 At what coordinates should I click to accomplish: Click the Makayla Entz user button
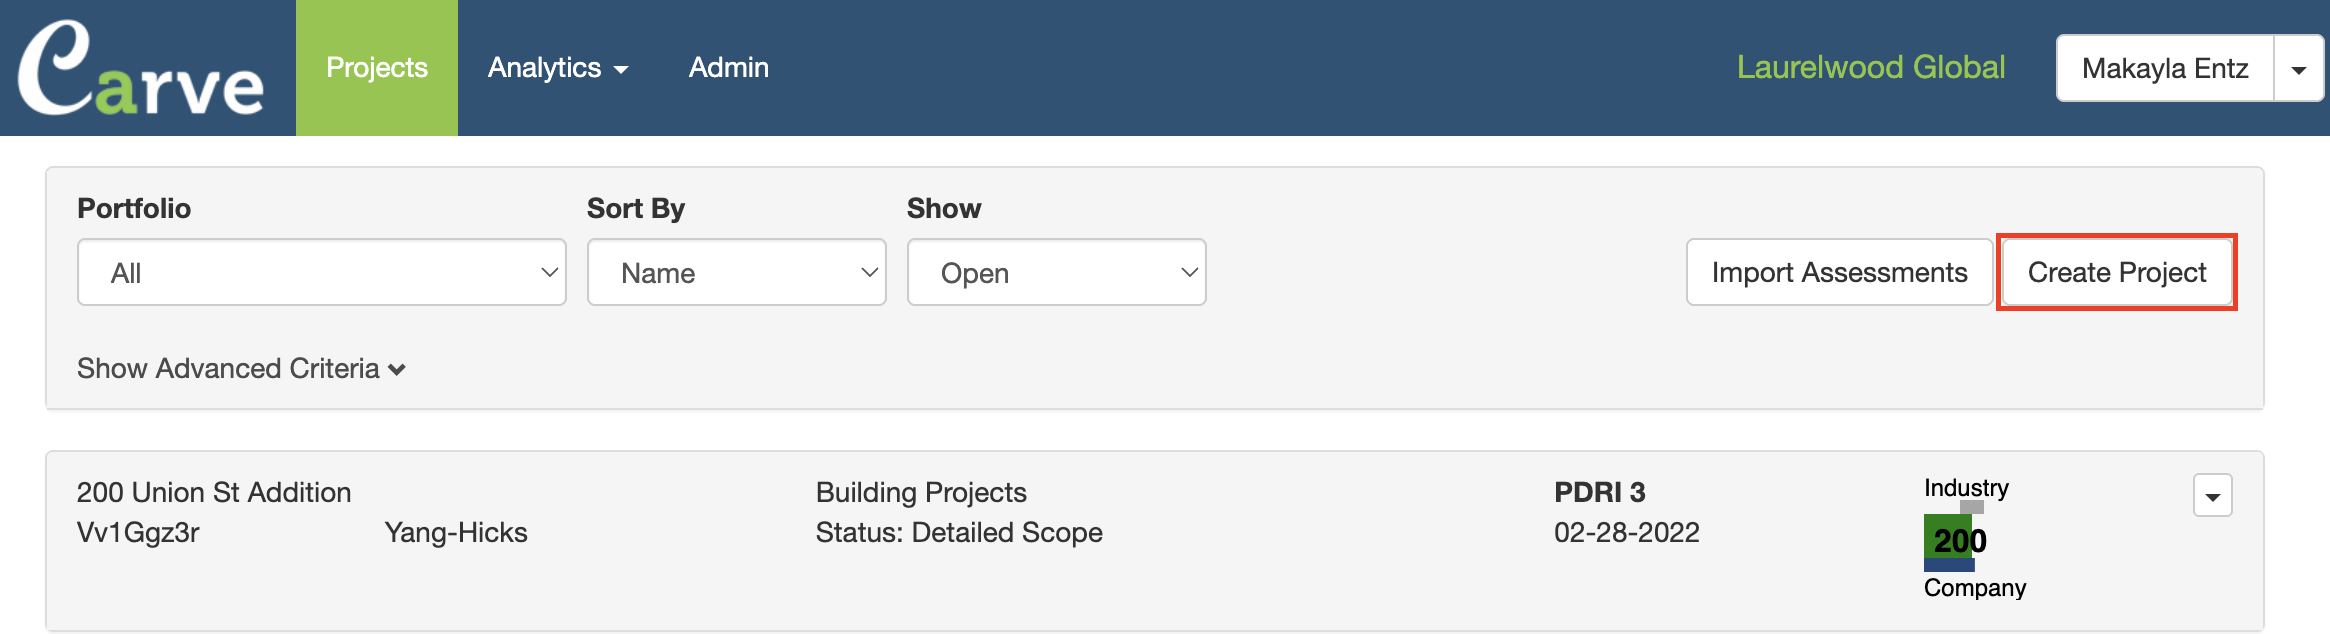pyautogui.click(x=2164, y=68)
